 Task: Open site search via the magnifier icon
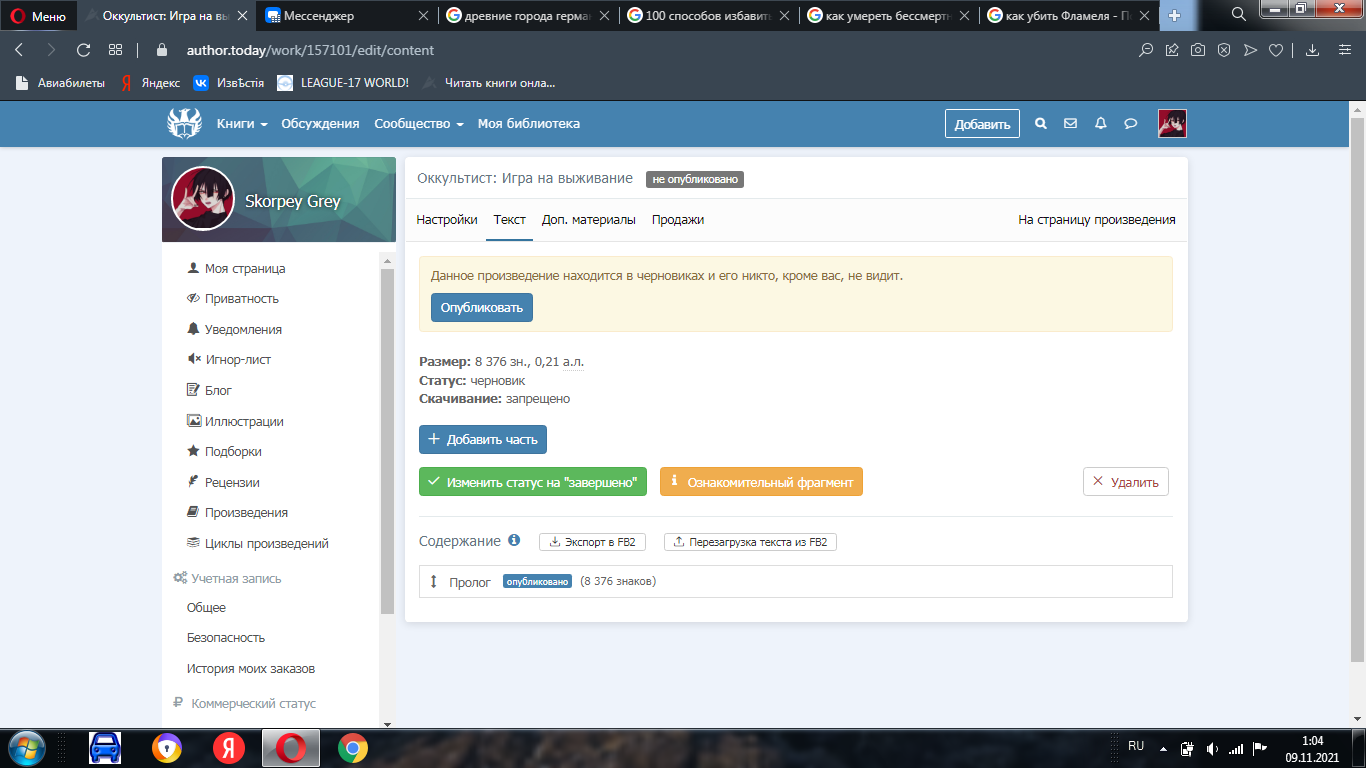[1041, 124]
